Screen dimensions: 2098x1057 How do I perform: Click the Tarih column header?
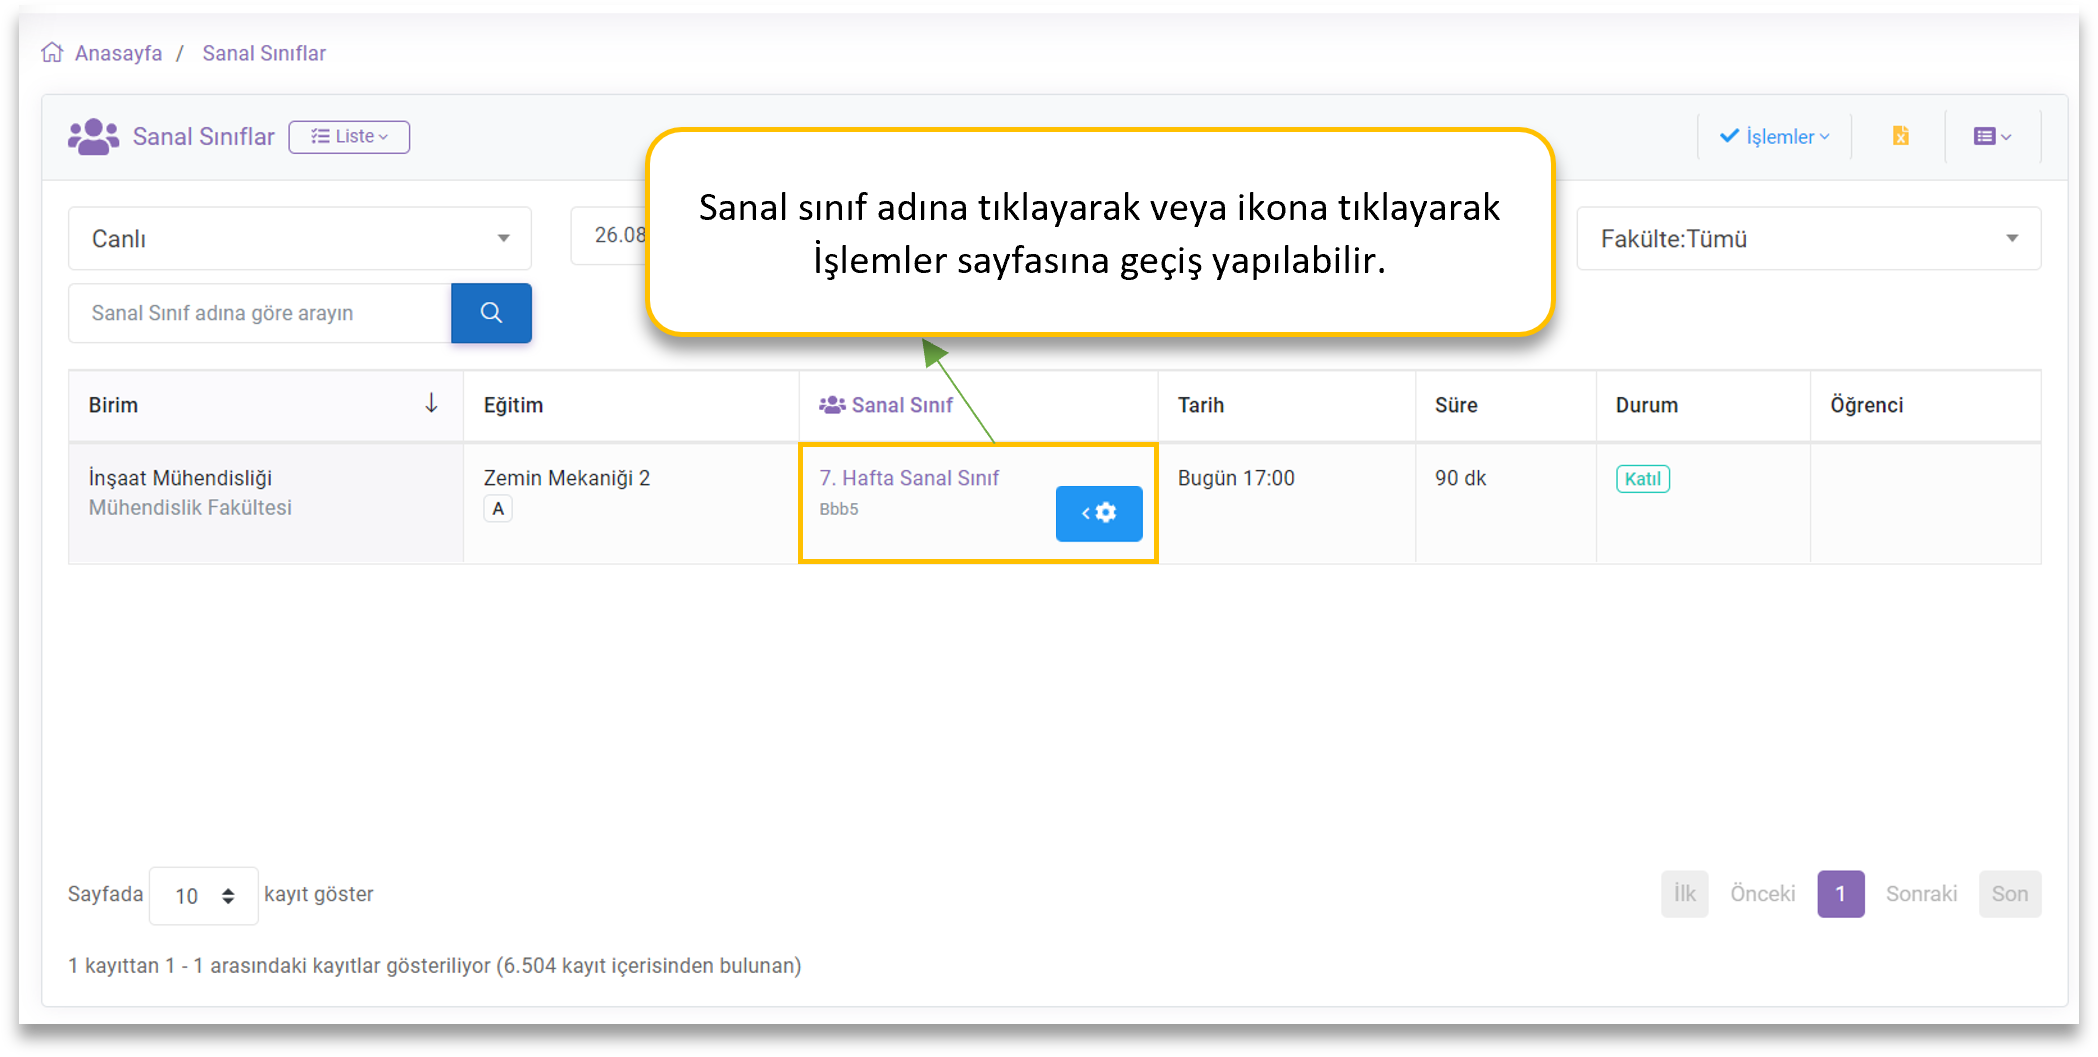click(x=1201, y=405)
